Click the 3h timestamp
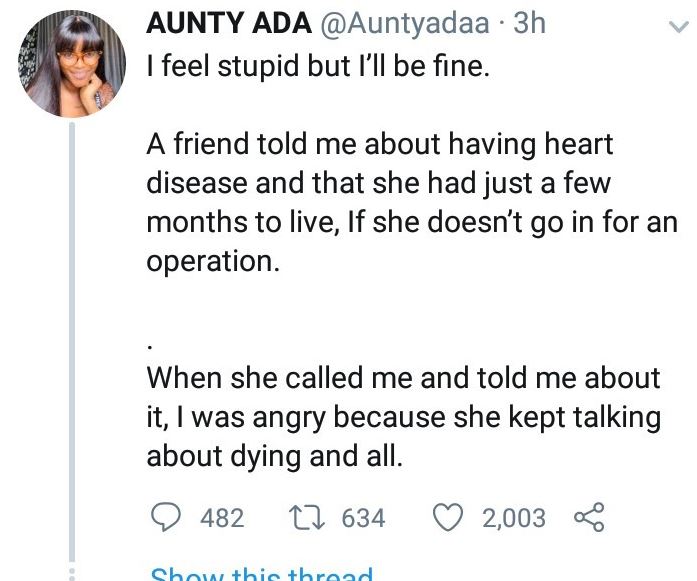This screenshot has height=581, width=697. pos(529,23)
